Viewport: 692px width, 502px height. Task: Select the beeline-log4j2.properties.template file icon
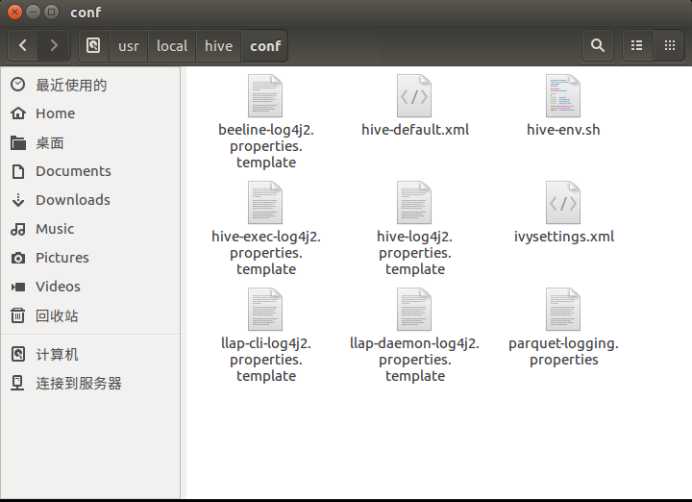[265, 96]
